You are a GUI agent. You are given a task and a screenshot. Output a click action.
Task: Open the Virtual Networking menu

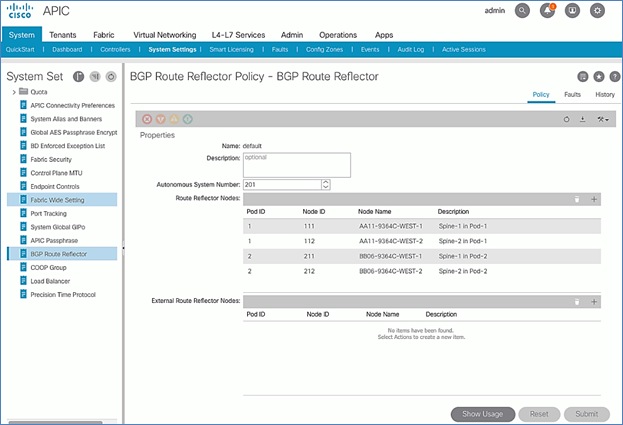coord(164,35)
